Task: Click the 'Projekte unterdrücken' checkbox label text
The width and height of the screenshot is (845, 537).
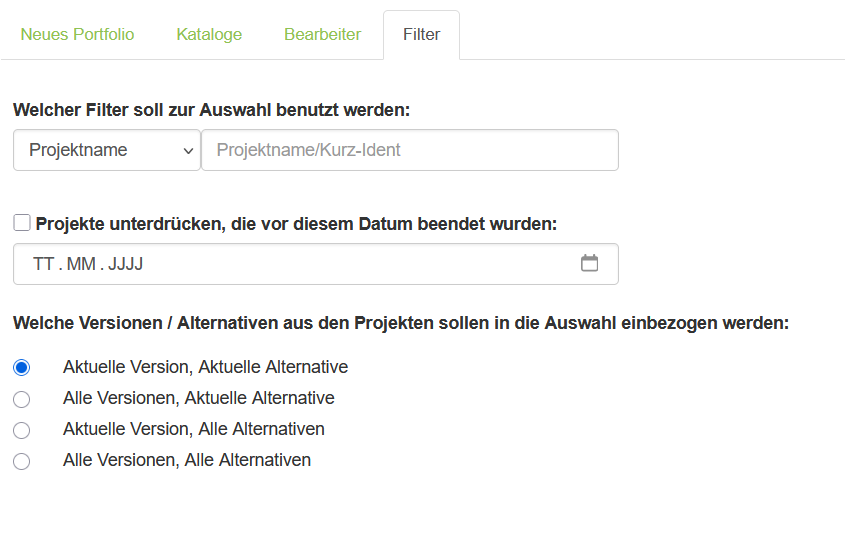Action: coord(296,224)
